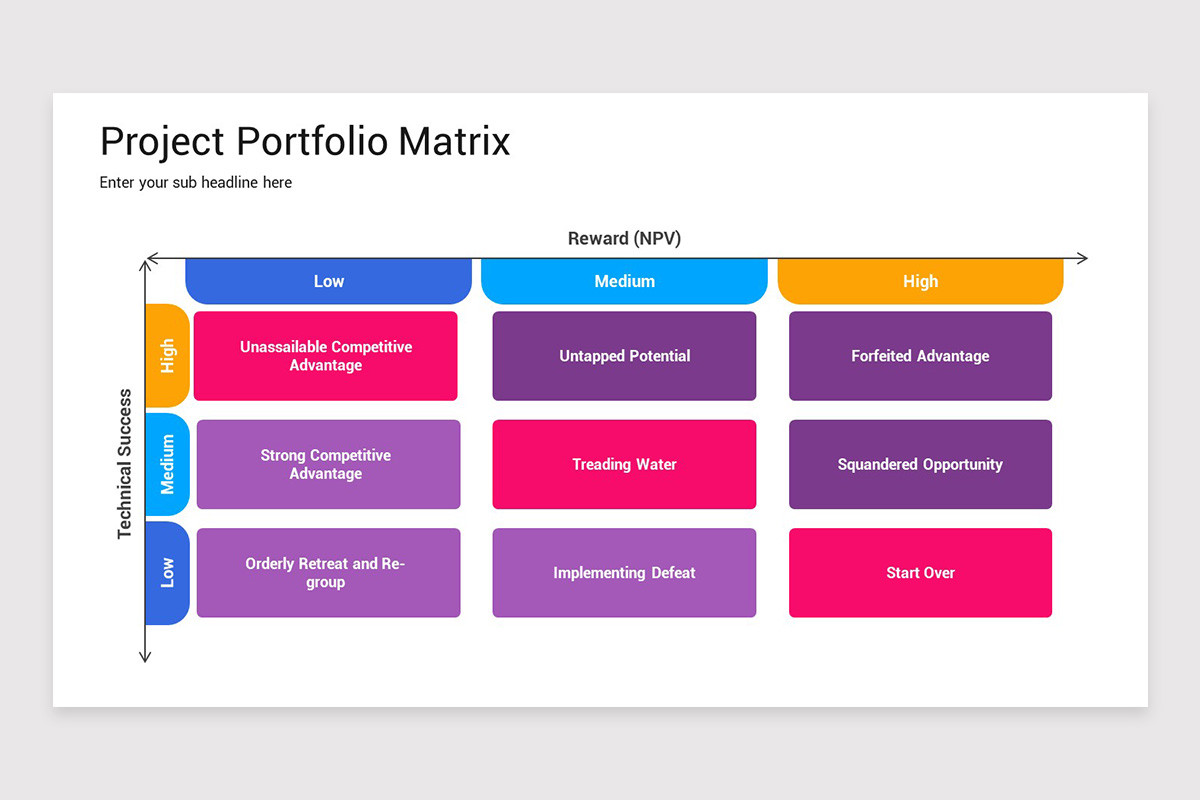Select the orange High column header

pyautogui.click(x=920, y=281)
